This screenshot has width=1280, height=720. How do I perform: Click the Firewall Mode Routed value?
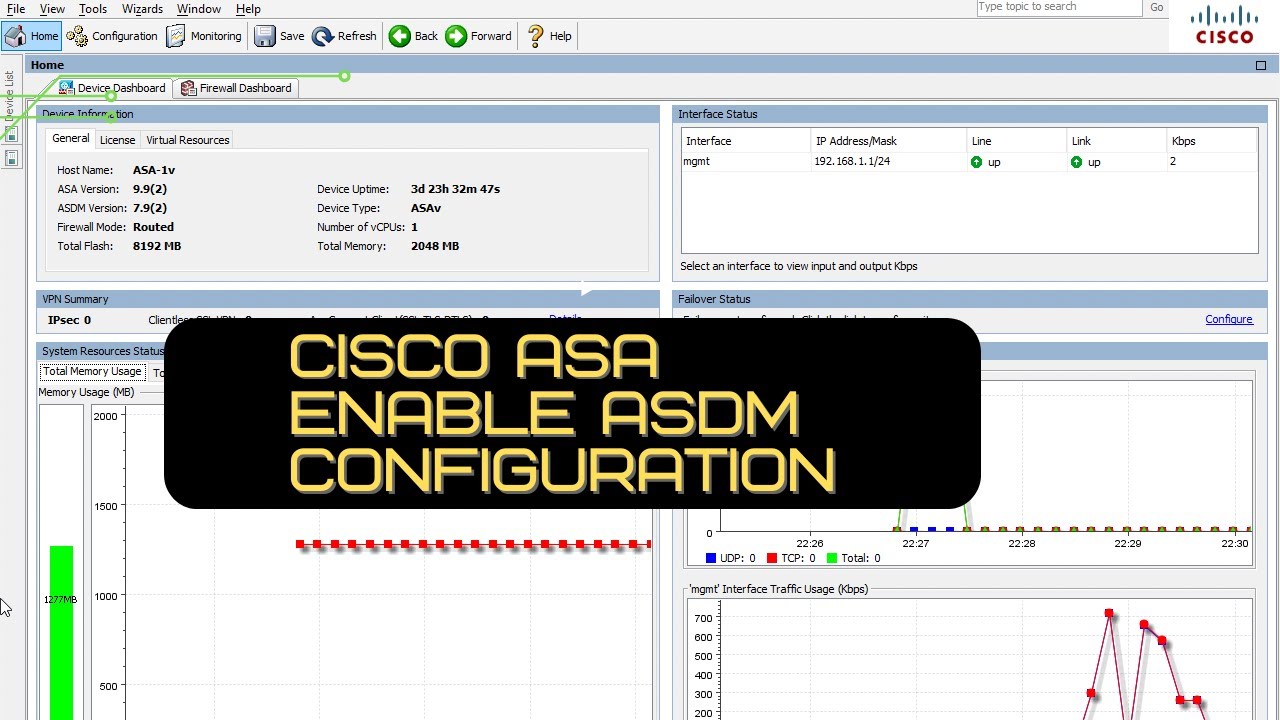(153, 227)
